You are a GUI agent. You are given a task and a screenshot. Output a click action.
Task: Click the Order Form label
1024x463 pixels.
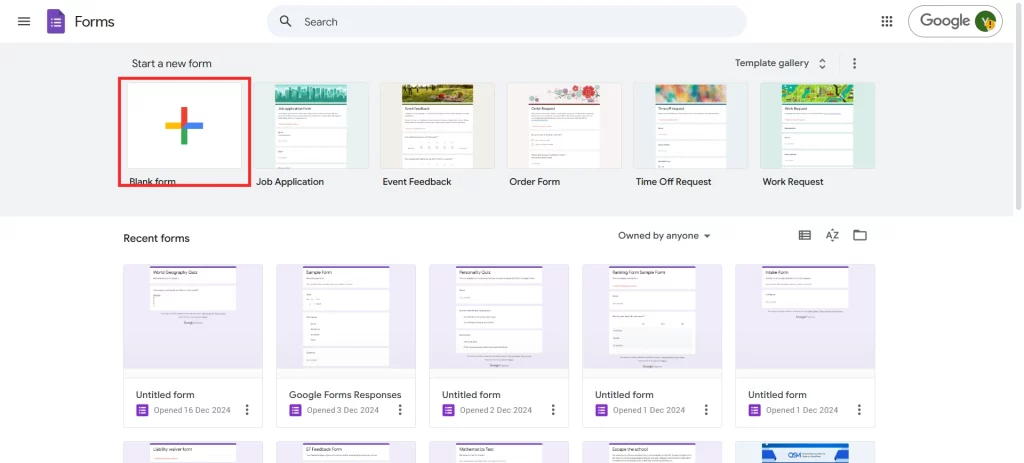pyautogui.click(x=534, y=182)
